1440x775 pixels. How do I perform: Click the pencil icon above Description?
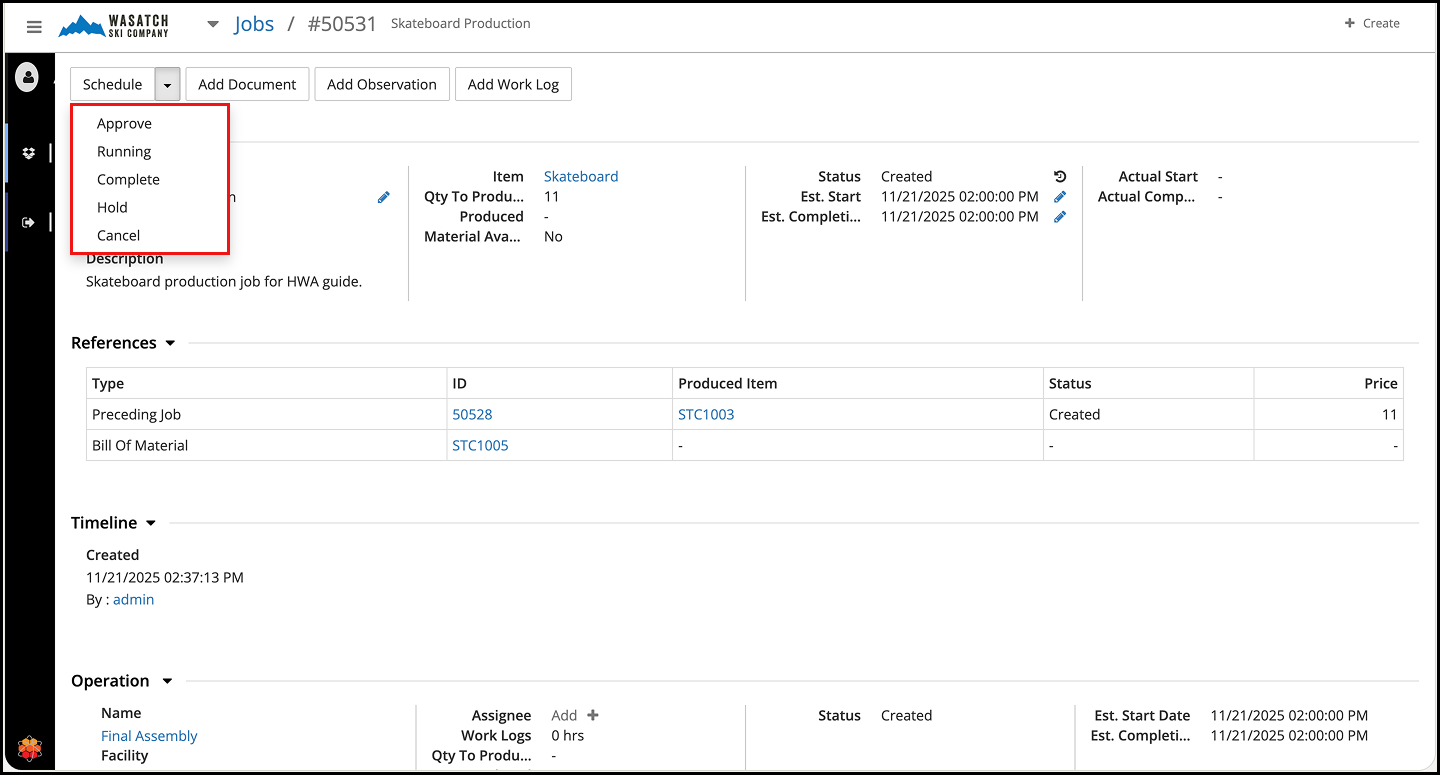383,198
